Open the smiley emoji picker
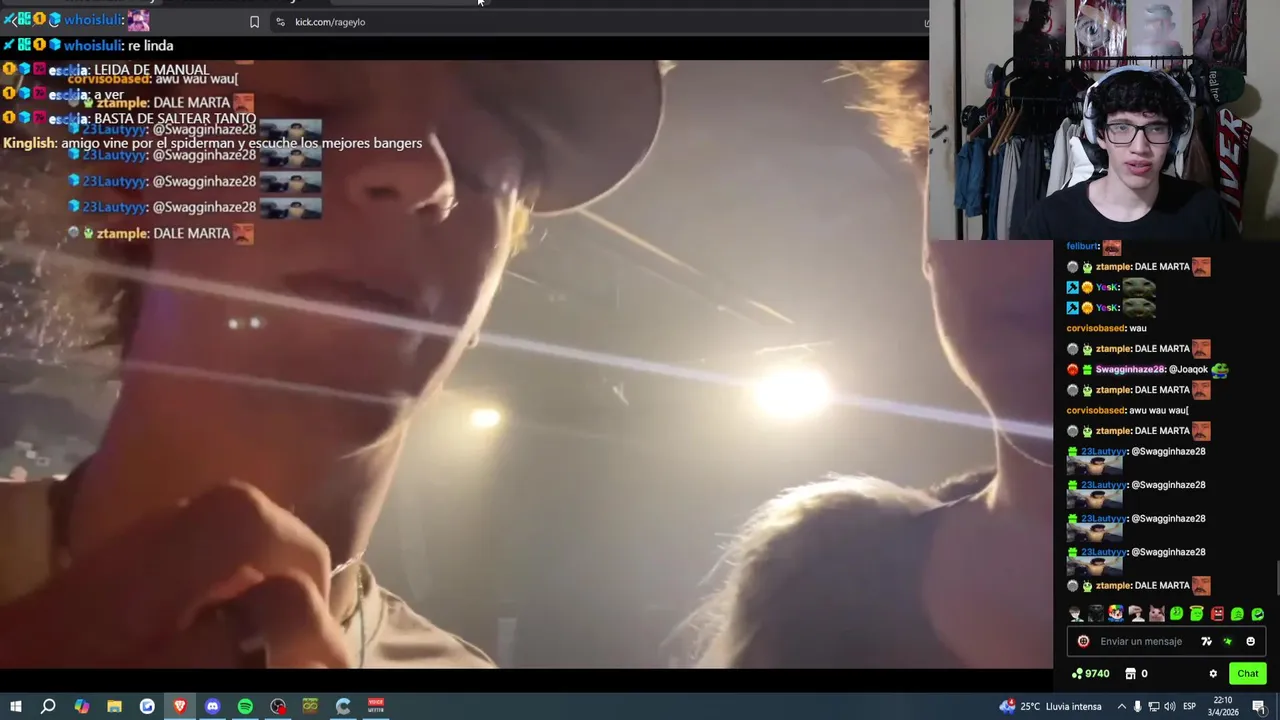This screenshot has width=1280, height=720. (x=1250, y=642)
